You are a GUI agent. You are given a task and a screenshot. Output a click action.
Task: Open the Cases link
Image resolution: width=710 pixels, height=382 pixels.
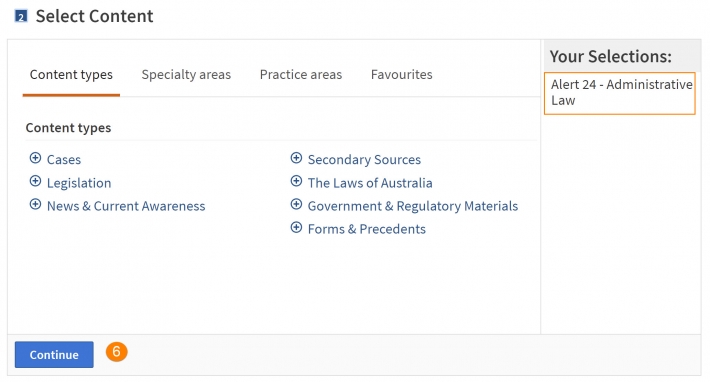[64, 160]
